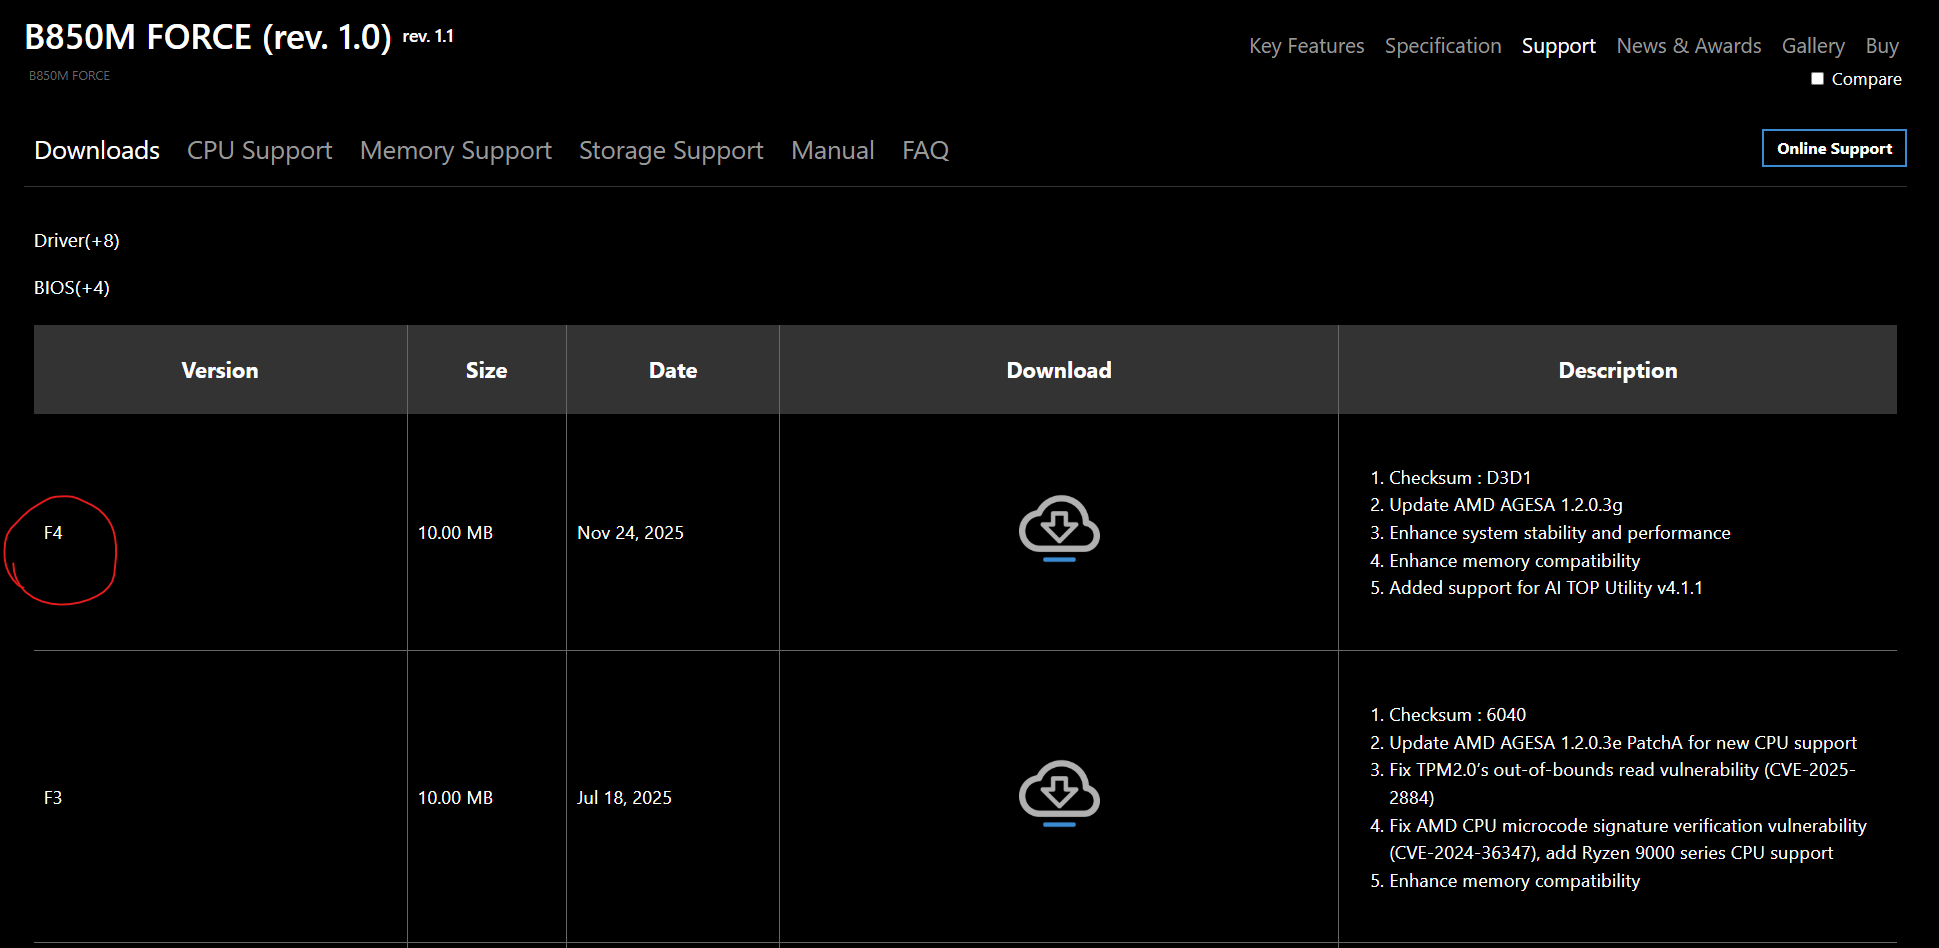Click the B850M FORCE (rev. 1.0) title
The height and width of the screenshot is (948, 1939).
[208, 37]
